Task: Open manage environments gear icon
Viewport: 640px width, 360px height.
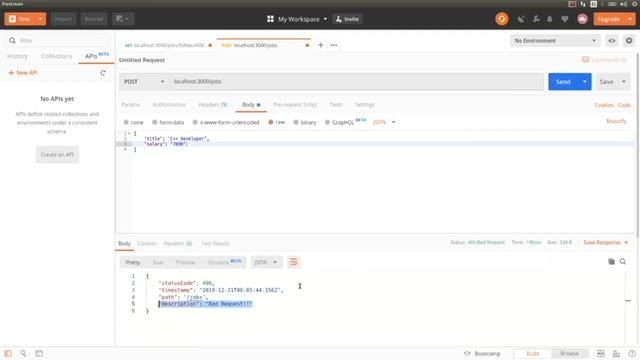Action: 629,40
